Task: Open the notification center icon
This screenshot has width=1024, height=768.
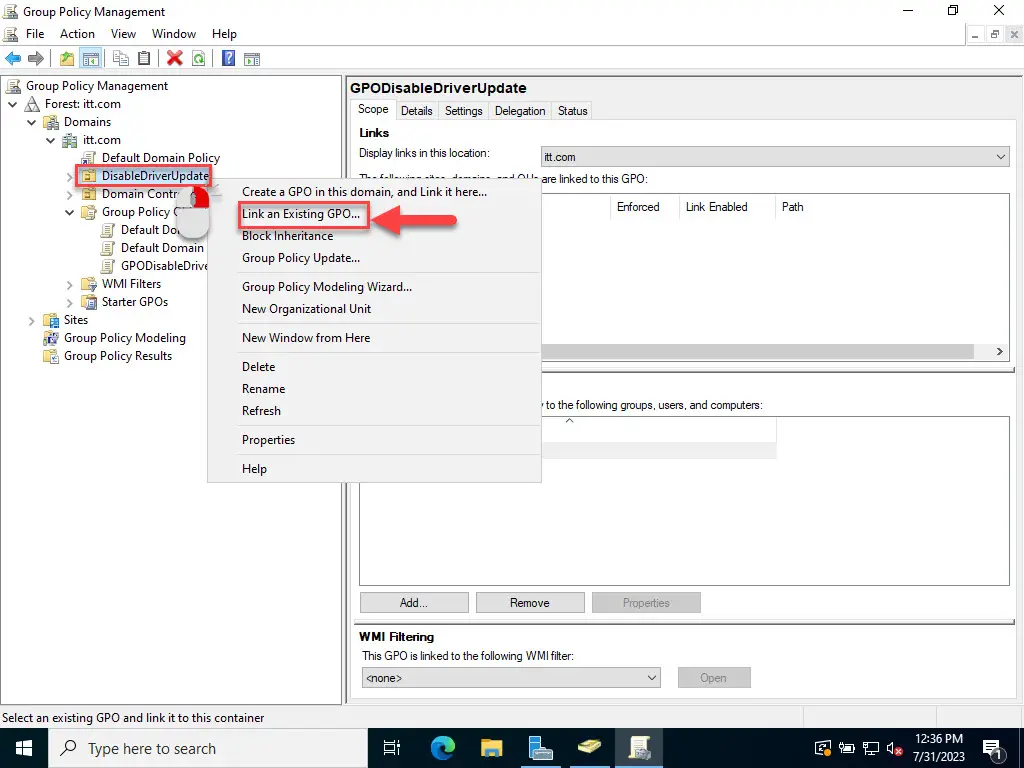Action: tap(993, 748)
